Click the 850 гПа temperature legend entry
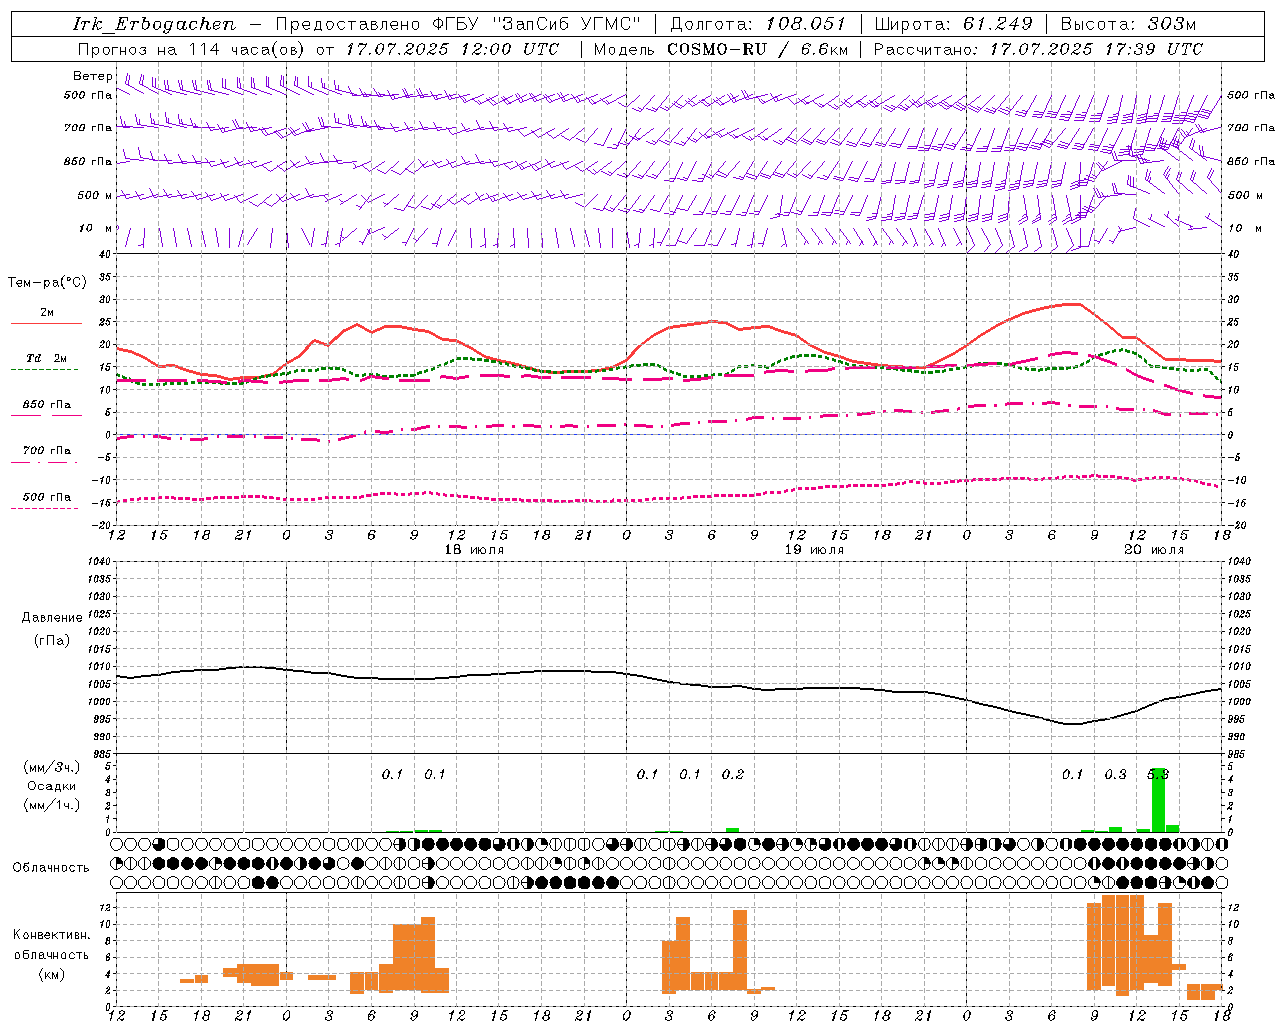Image resolution: width=1280 pixels, height=1024 pixels. [x=46, y=405]
